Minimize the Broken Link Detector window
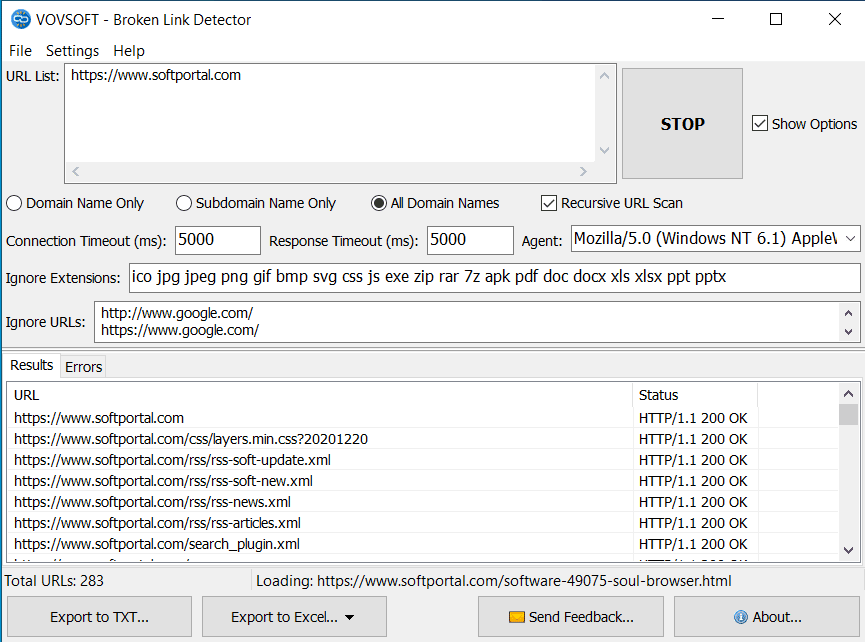The image size is (865, 642). click(718, 19)
